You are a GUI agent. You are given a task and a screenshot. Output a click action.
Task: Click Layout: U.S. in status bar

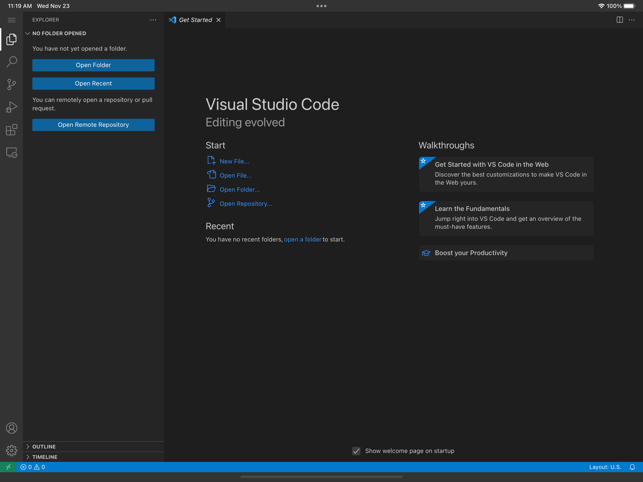tap(605, 467)
